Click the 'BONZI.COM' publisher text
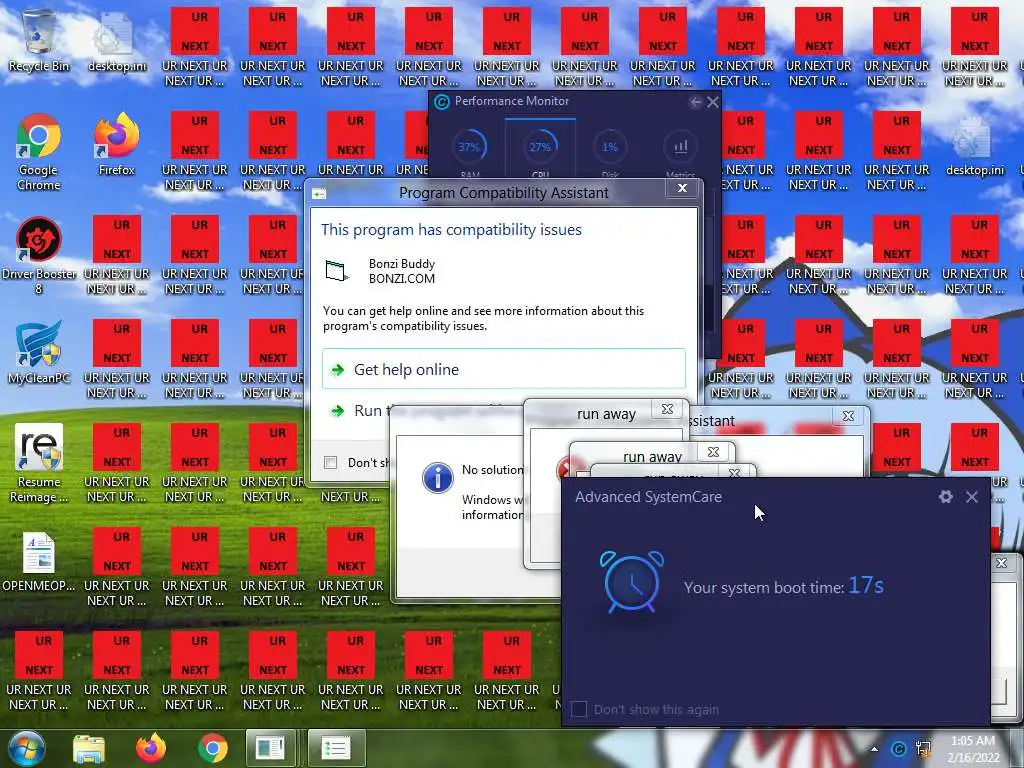Screen dimensions: 1024x768 (x=402, y=279)
